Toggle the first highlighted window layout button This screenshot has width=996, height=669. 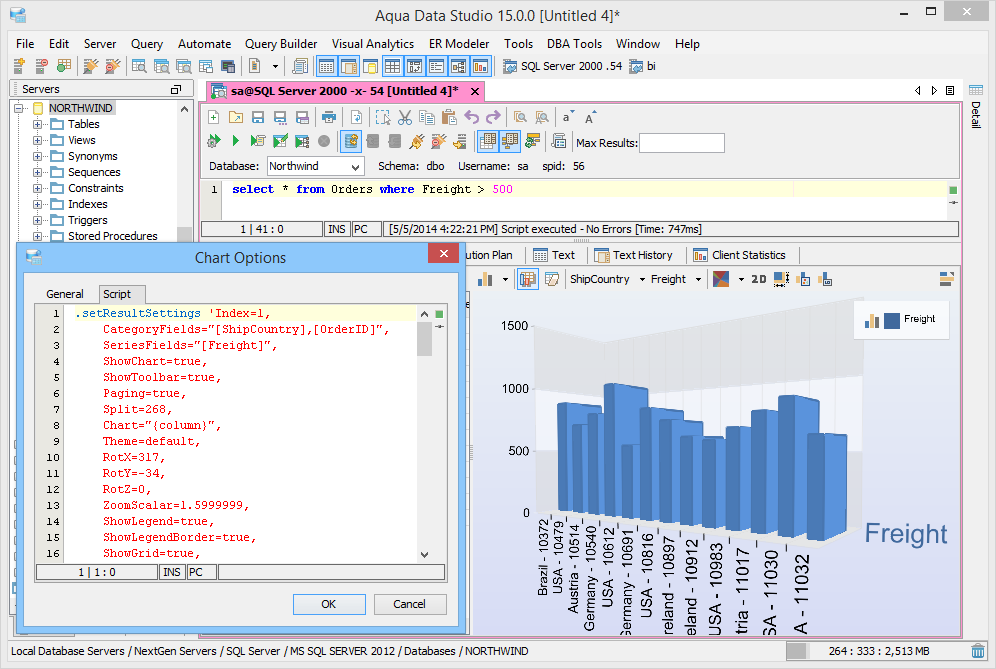click(x=326, y=66)
